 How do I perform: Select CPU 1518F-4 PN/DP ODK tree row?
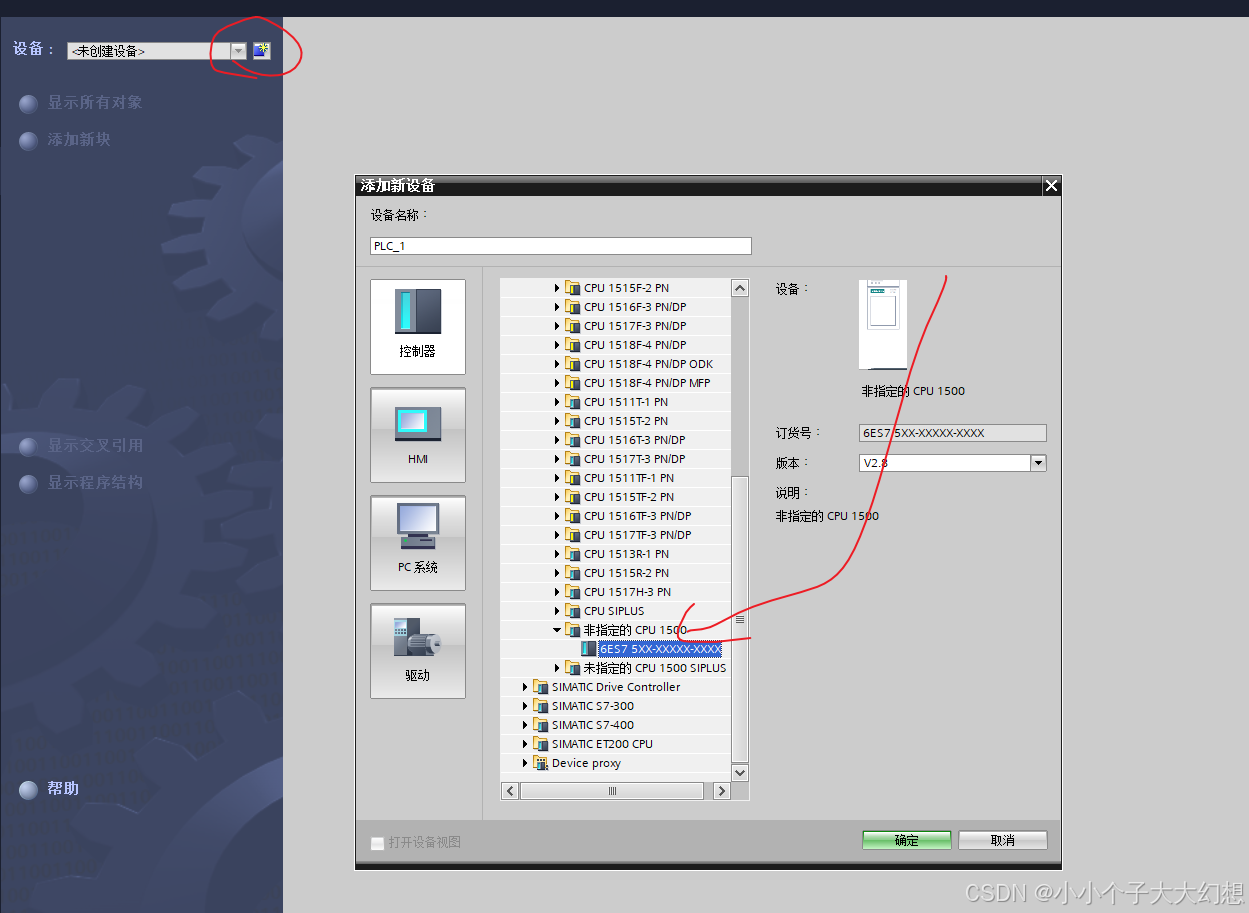point(616,364)
